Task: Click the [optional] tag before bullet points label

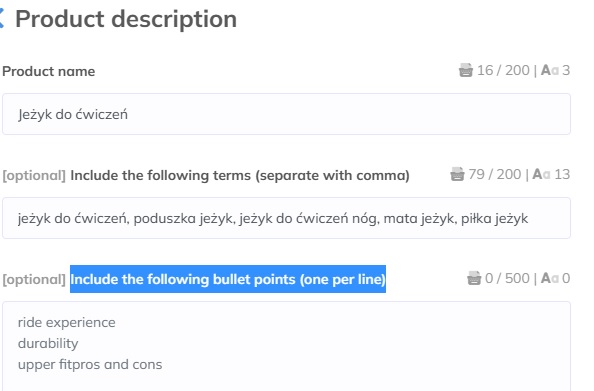Action: click(x=34, y=279)
